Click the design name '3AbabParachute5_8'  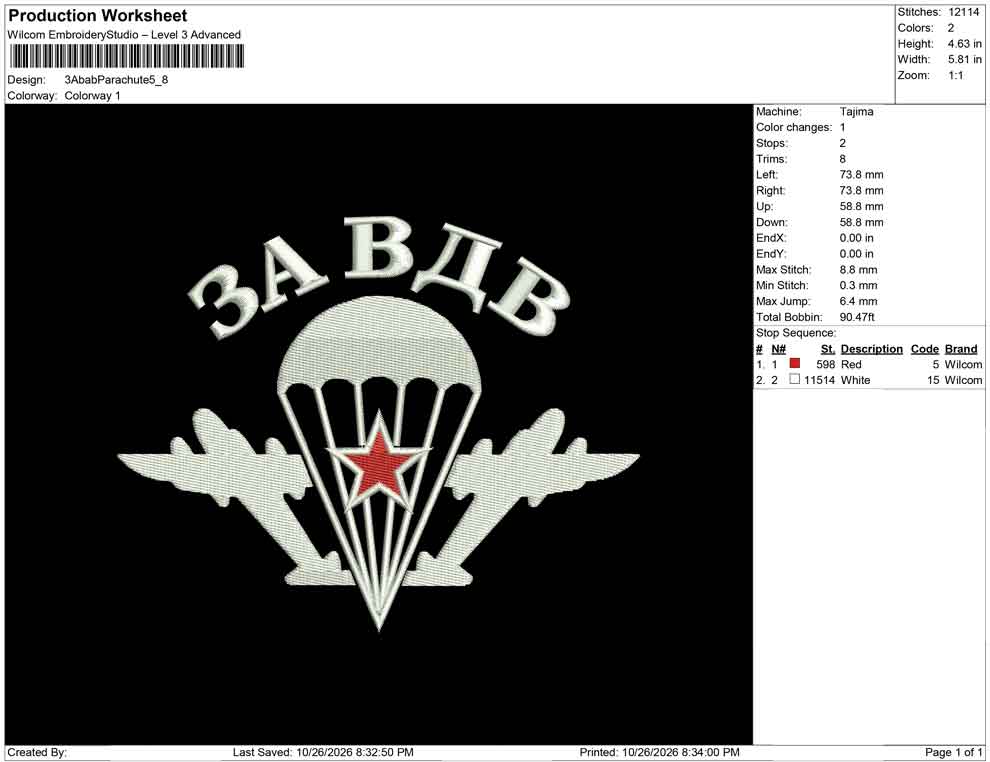[x=116, y=80]
